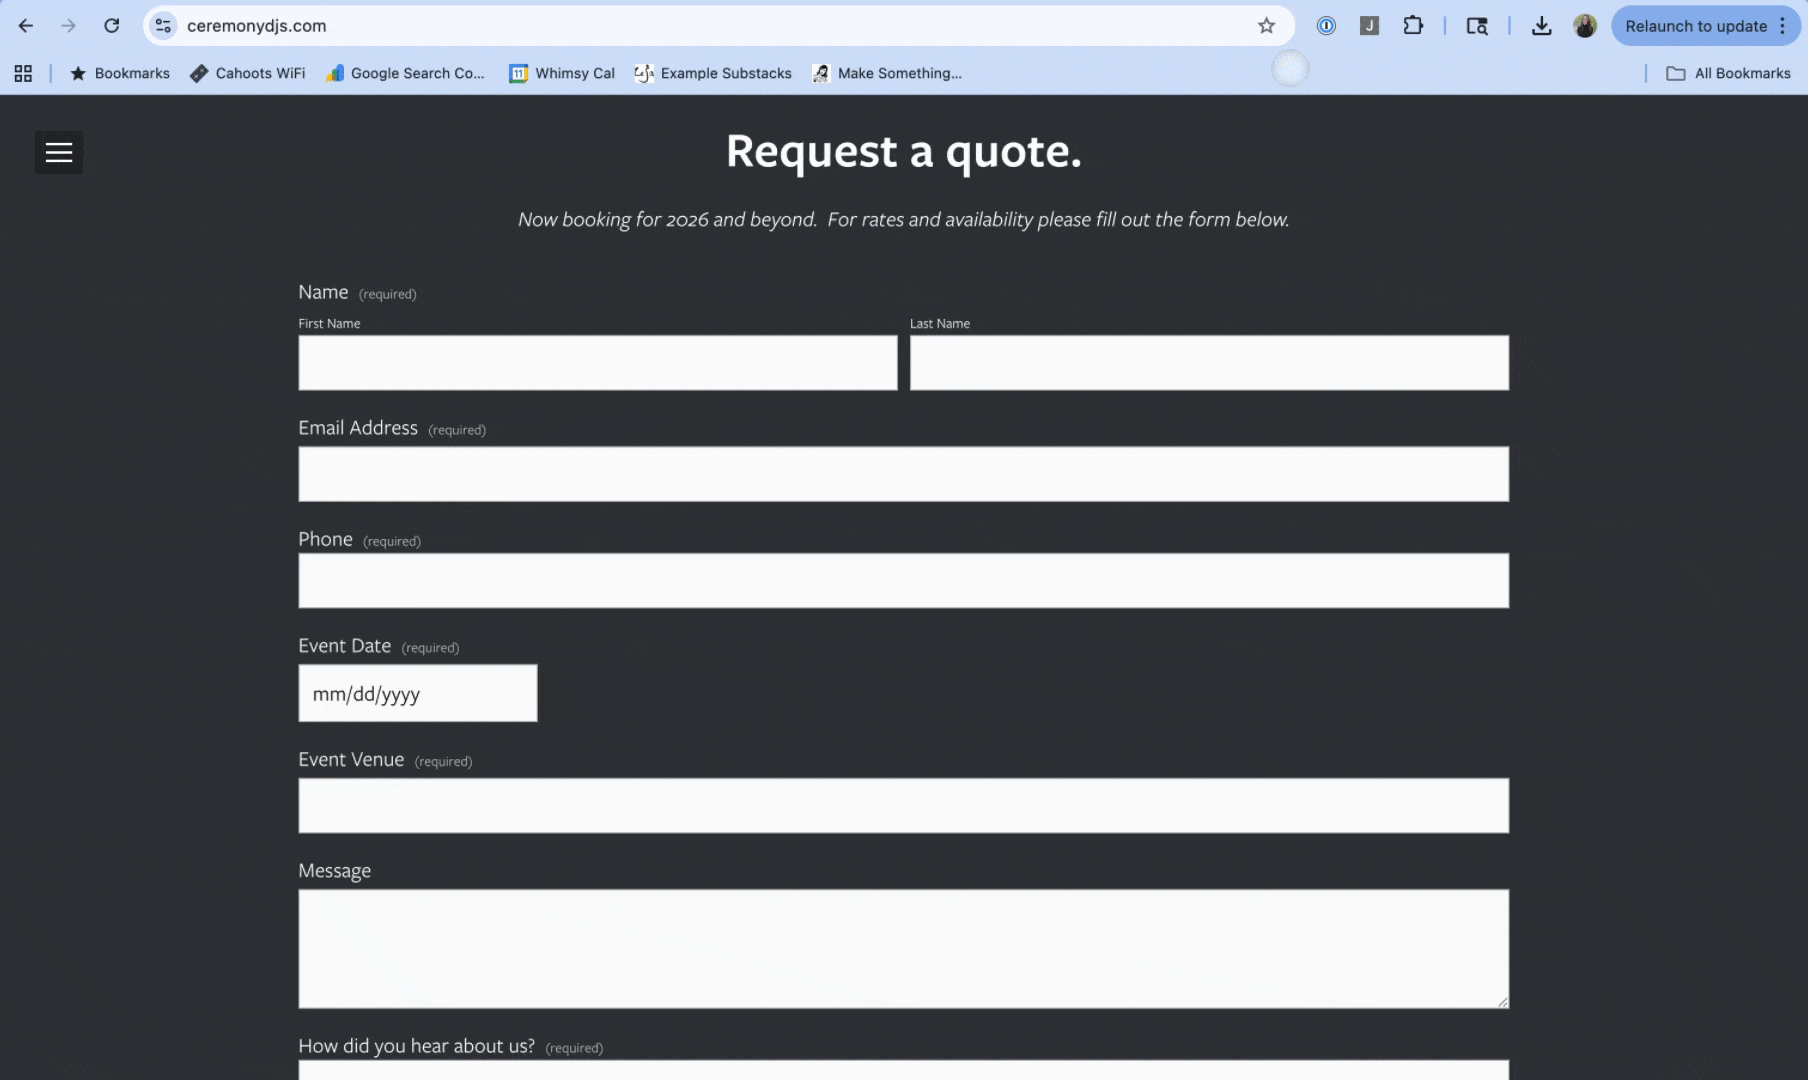Image resolution: width=1808 pixels, height=1080 pixels.
Task: Open the hamburger navigation menu
Action: [59, 152]
